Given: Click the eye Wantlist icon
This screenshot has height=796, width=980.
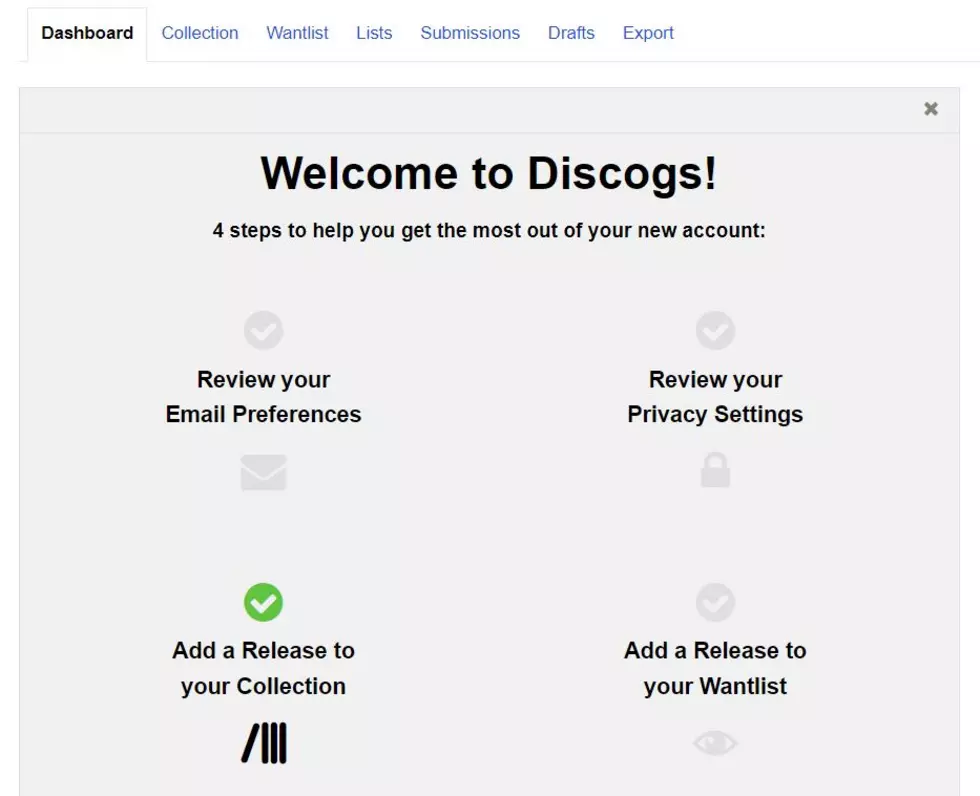Looking at the screenshot, I should coord(715,743).
